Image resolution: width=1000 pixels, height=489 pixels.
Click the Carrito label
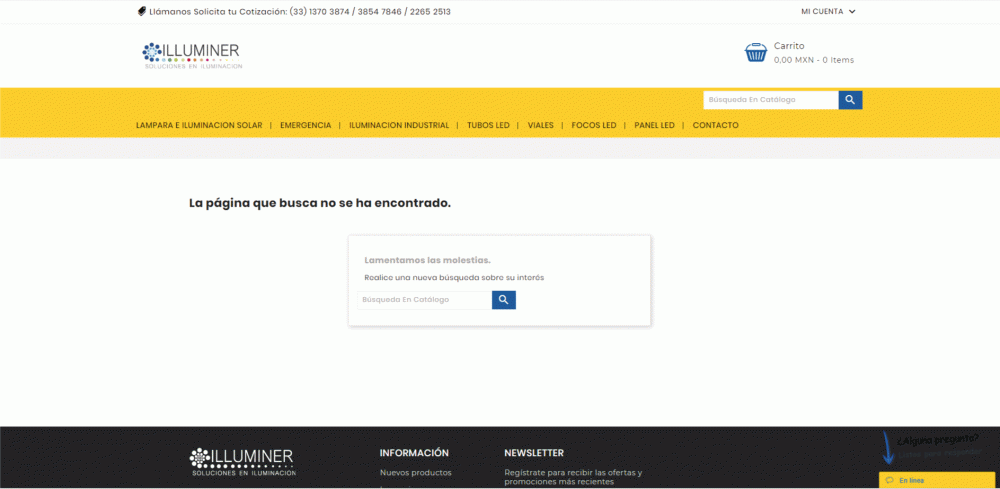pyautogui.click(x=789, y=46)
